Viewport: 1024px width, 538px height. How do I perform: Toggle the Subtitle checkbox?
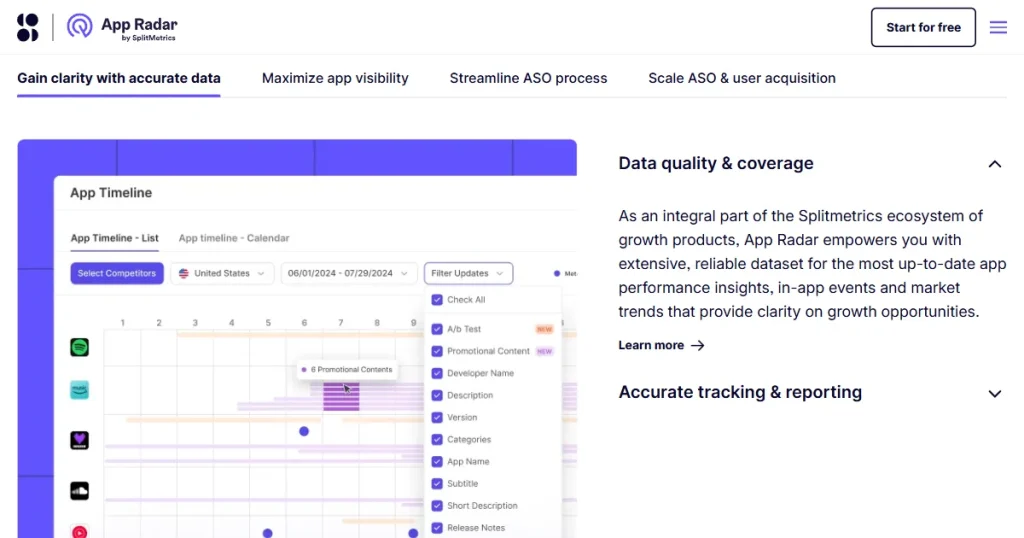[437, 484]
